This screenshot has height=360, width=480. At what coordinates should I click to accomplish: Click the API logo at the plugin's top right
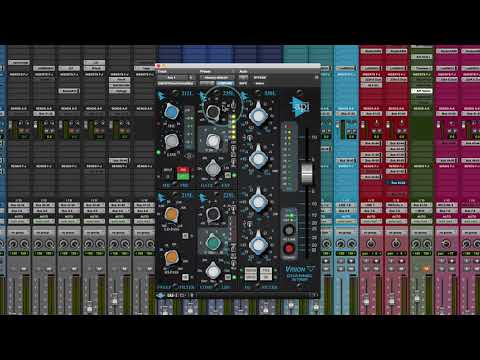(x=301, y=107)
